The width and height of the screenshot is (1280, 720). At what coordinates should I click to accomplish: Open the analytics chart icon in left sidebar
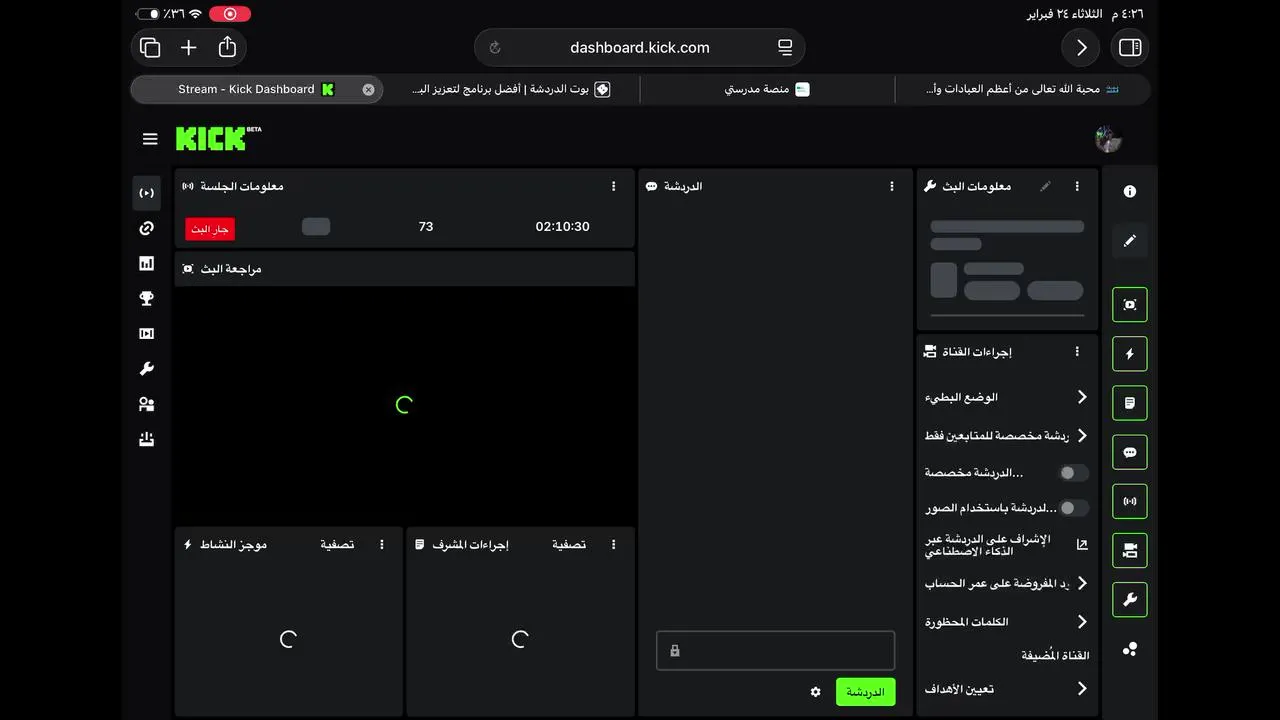(x=147, y=264)
